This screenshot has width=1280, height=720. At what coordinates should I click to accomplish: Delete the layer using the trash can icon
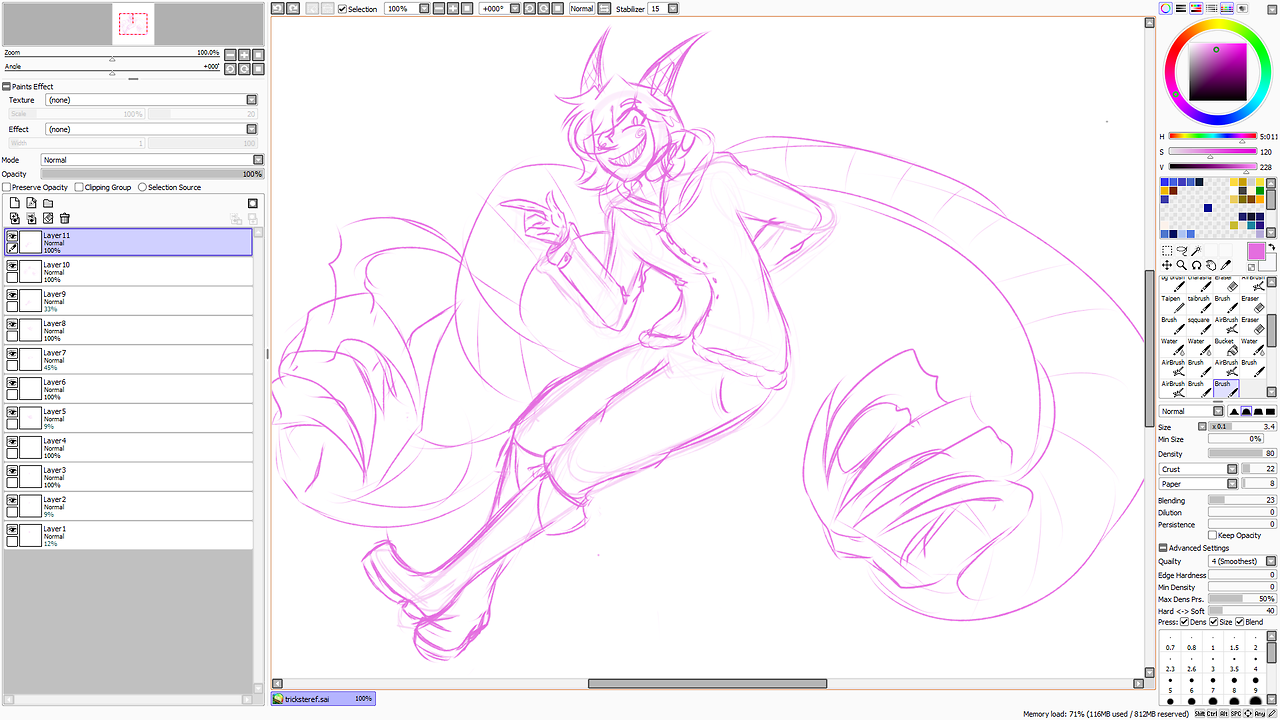(x=65, y=218)
